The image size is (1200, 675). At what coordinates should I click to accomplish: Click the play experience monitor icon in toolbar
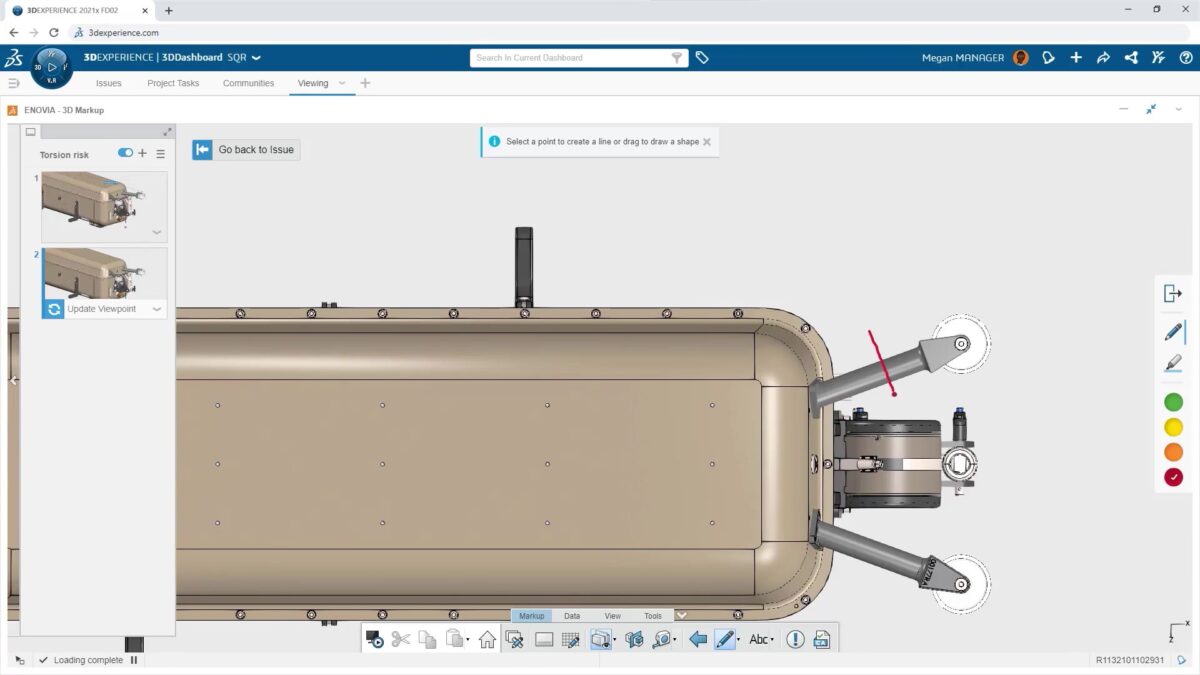375,639
